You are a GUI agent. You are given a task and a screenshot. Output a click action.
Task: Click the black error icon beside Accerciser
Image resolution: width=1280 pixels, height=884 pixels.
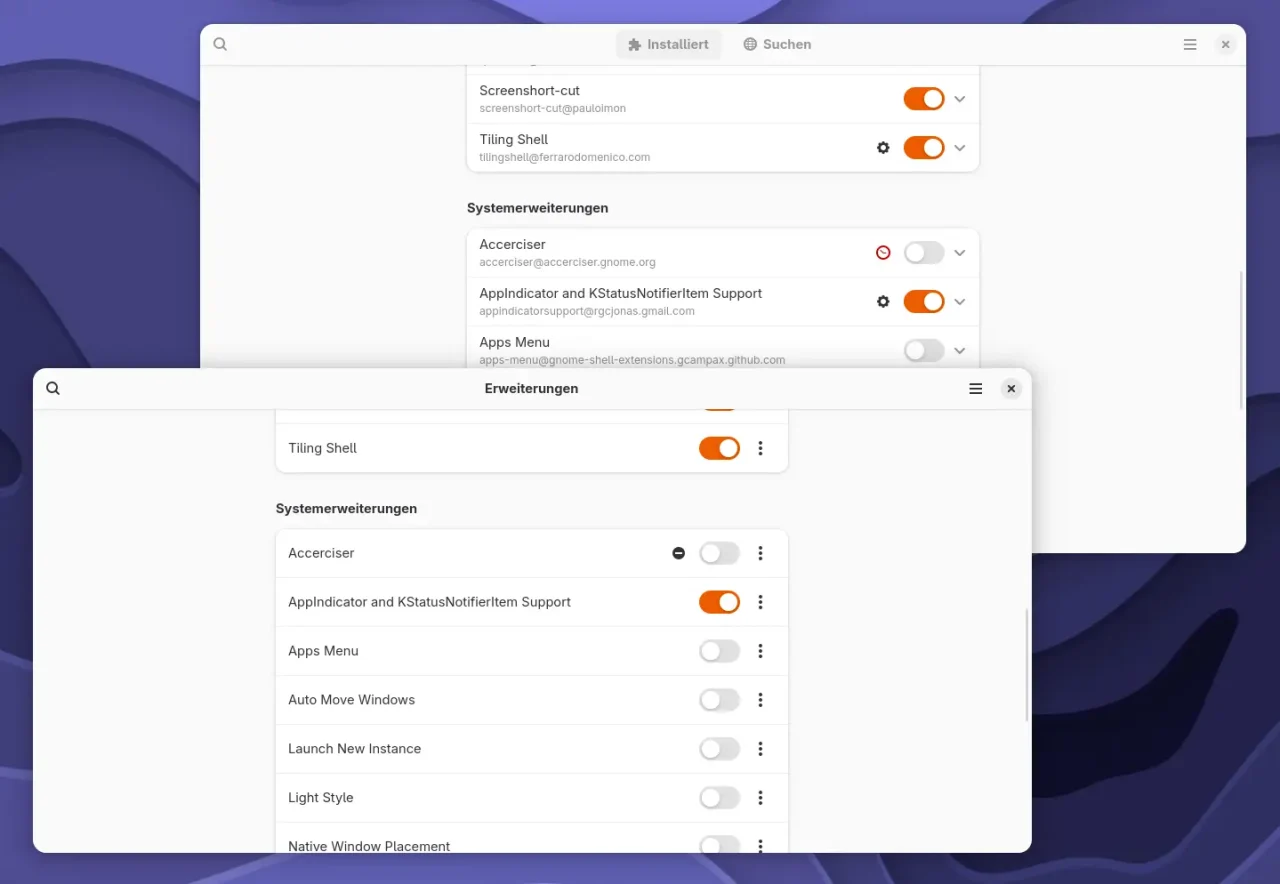[679, 553]
